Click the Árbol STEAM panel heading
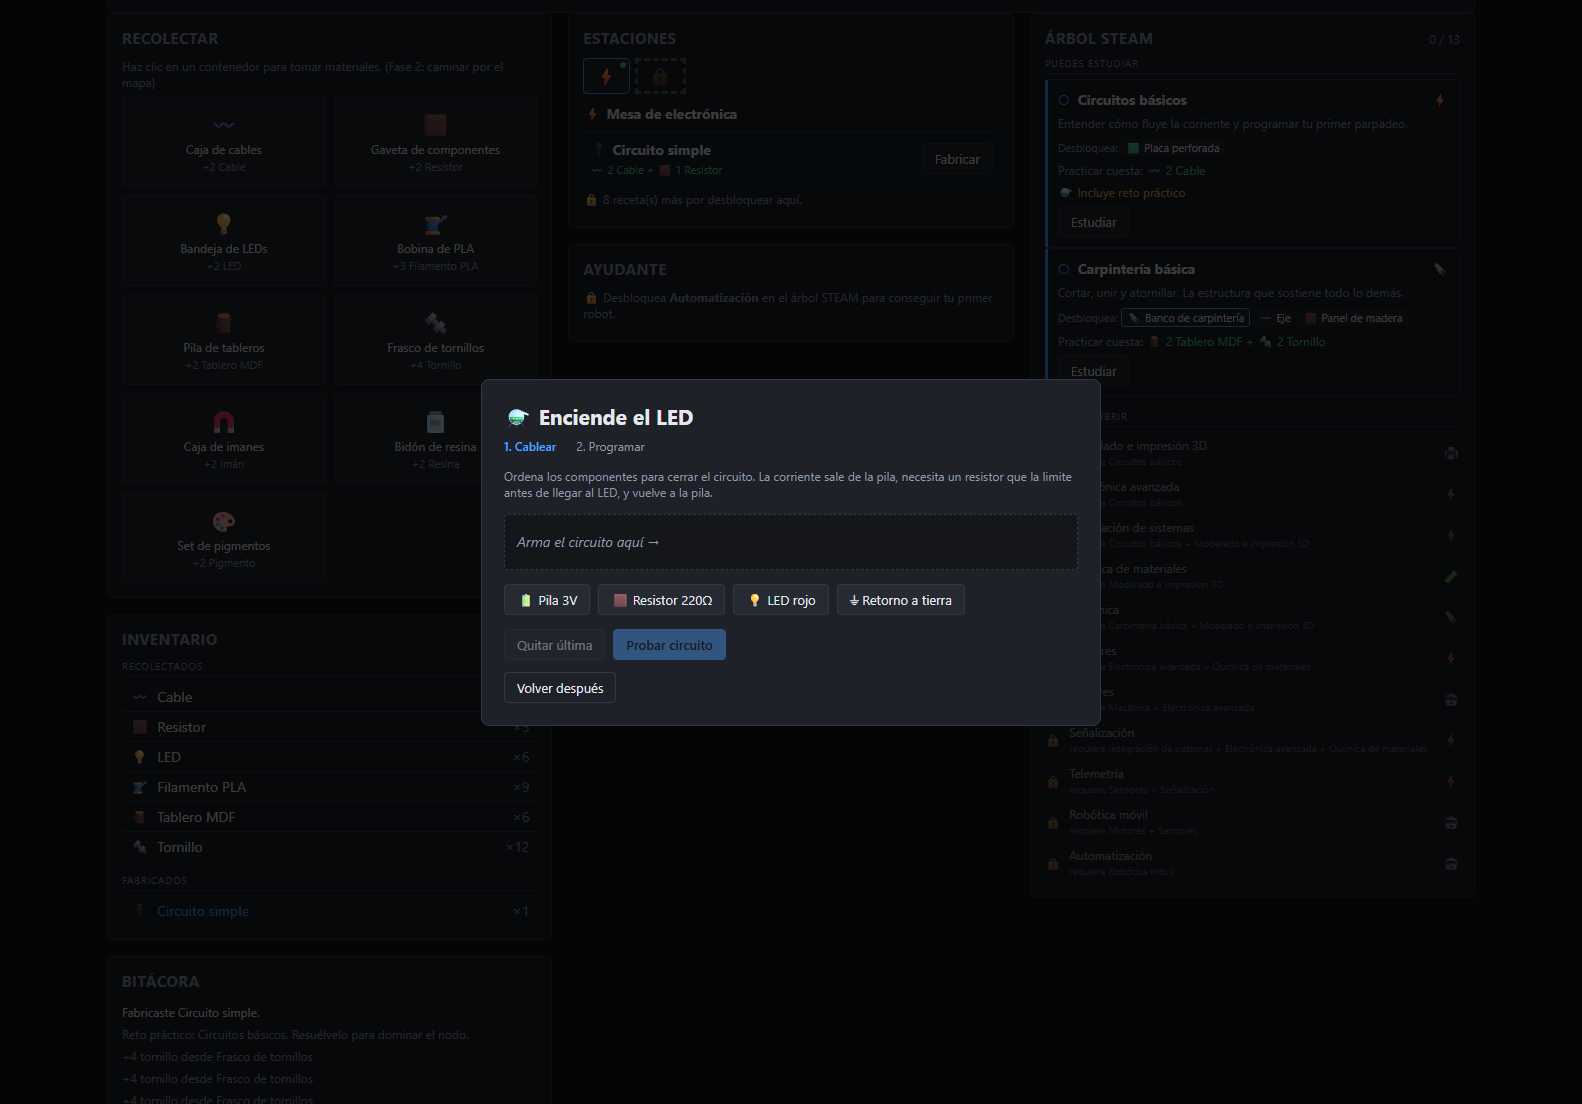Screen dimensions: 1582x1104 (1099, 39)
